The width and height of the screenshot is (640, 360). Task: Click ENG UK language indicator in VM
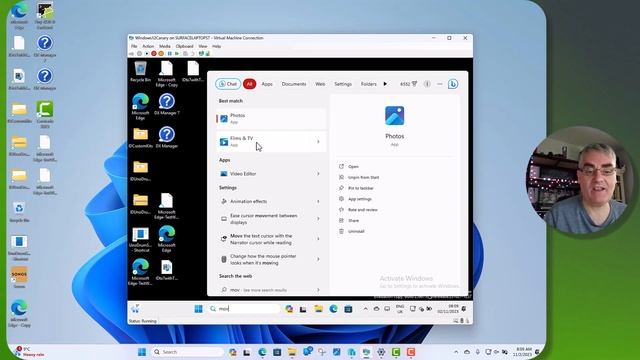[400, 309]
